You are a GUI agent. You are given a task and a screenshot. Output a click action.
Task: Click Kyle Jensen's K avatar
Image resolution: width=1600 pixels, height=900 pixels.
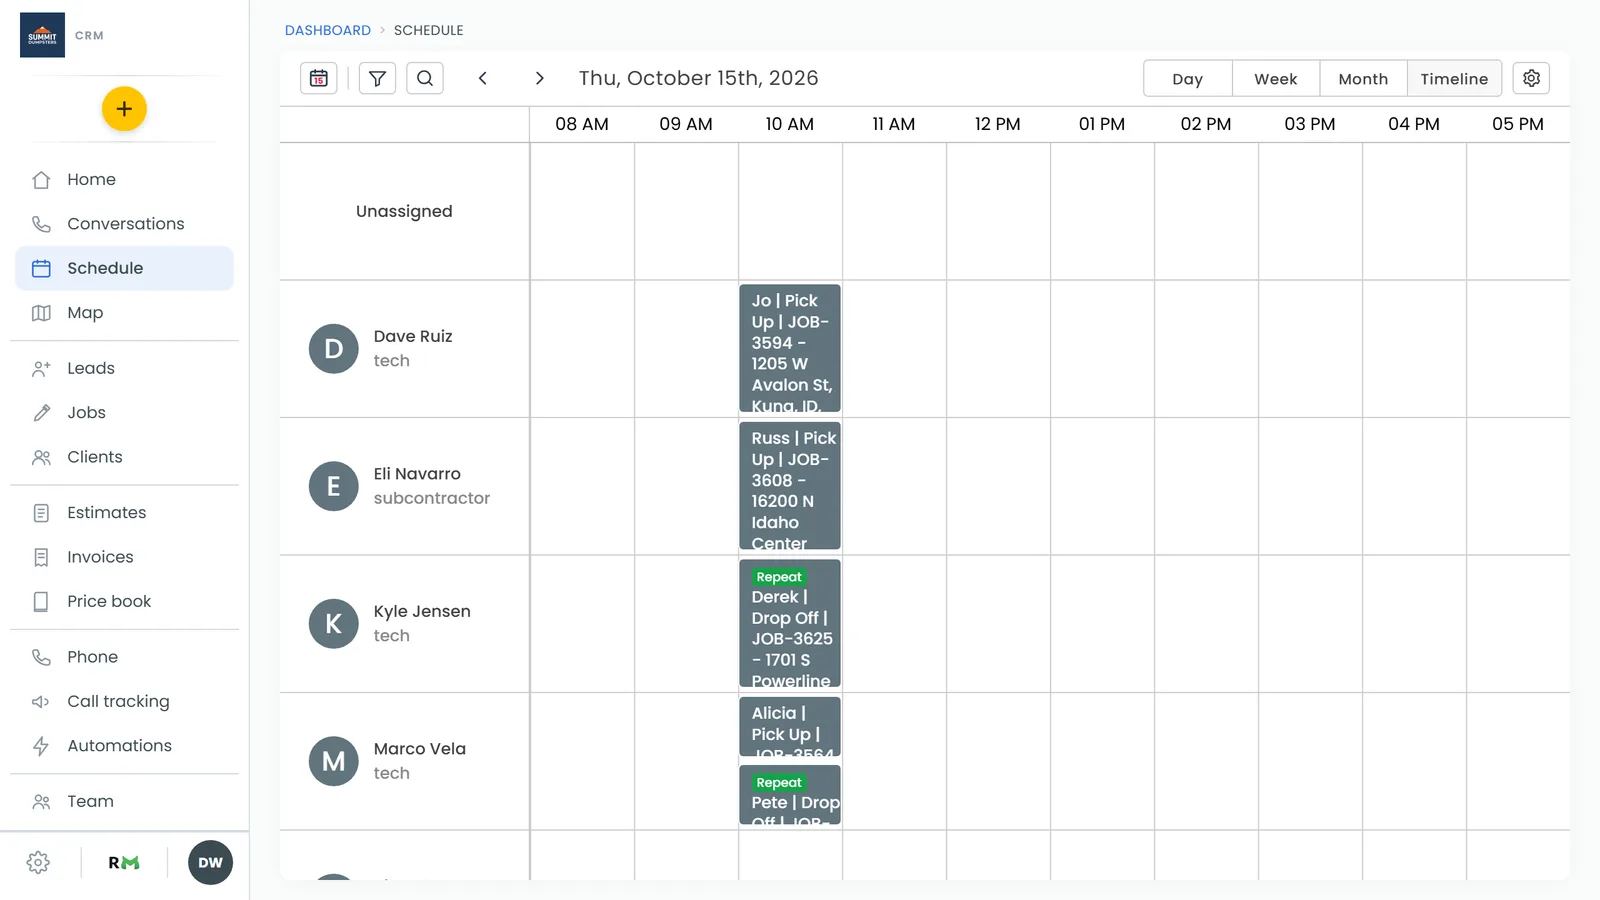pyautogui.click(x=334, y=624)
